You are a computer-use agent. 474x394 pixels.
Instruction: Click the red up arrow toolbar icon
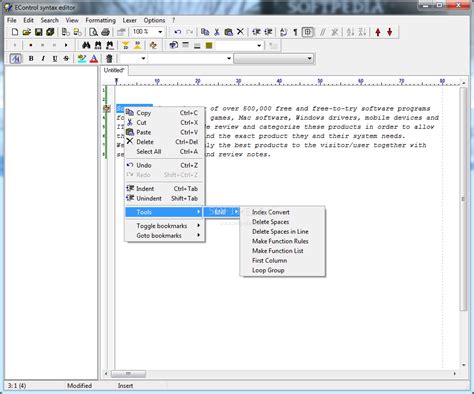tap(378, 32)
